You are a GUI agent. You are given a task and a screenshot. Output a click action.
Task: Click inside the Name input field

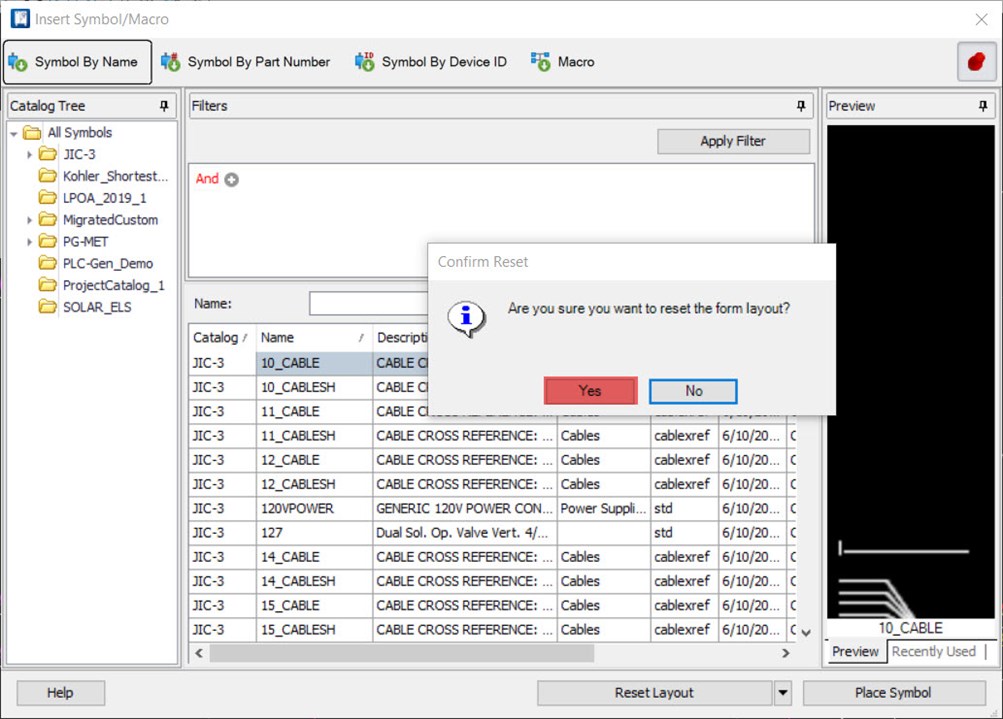[x=370, y=303]
